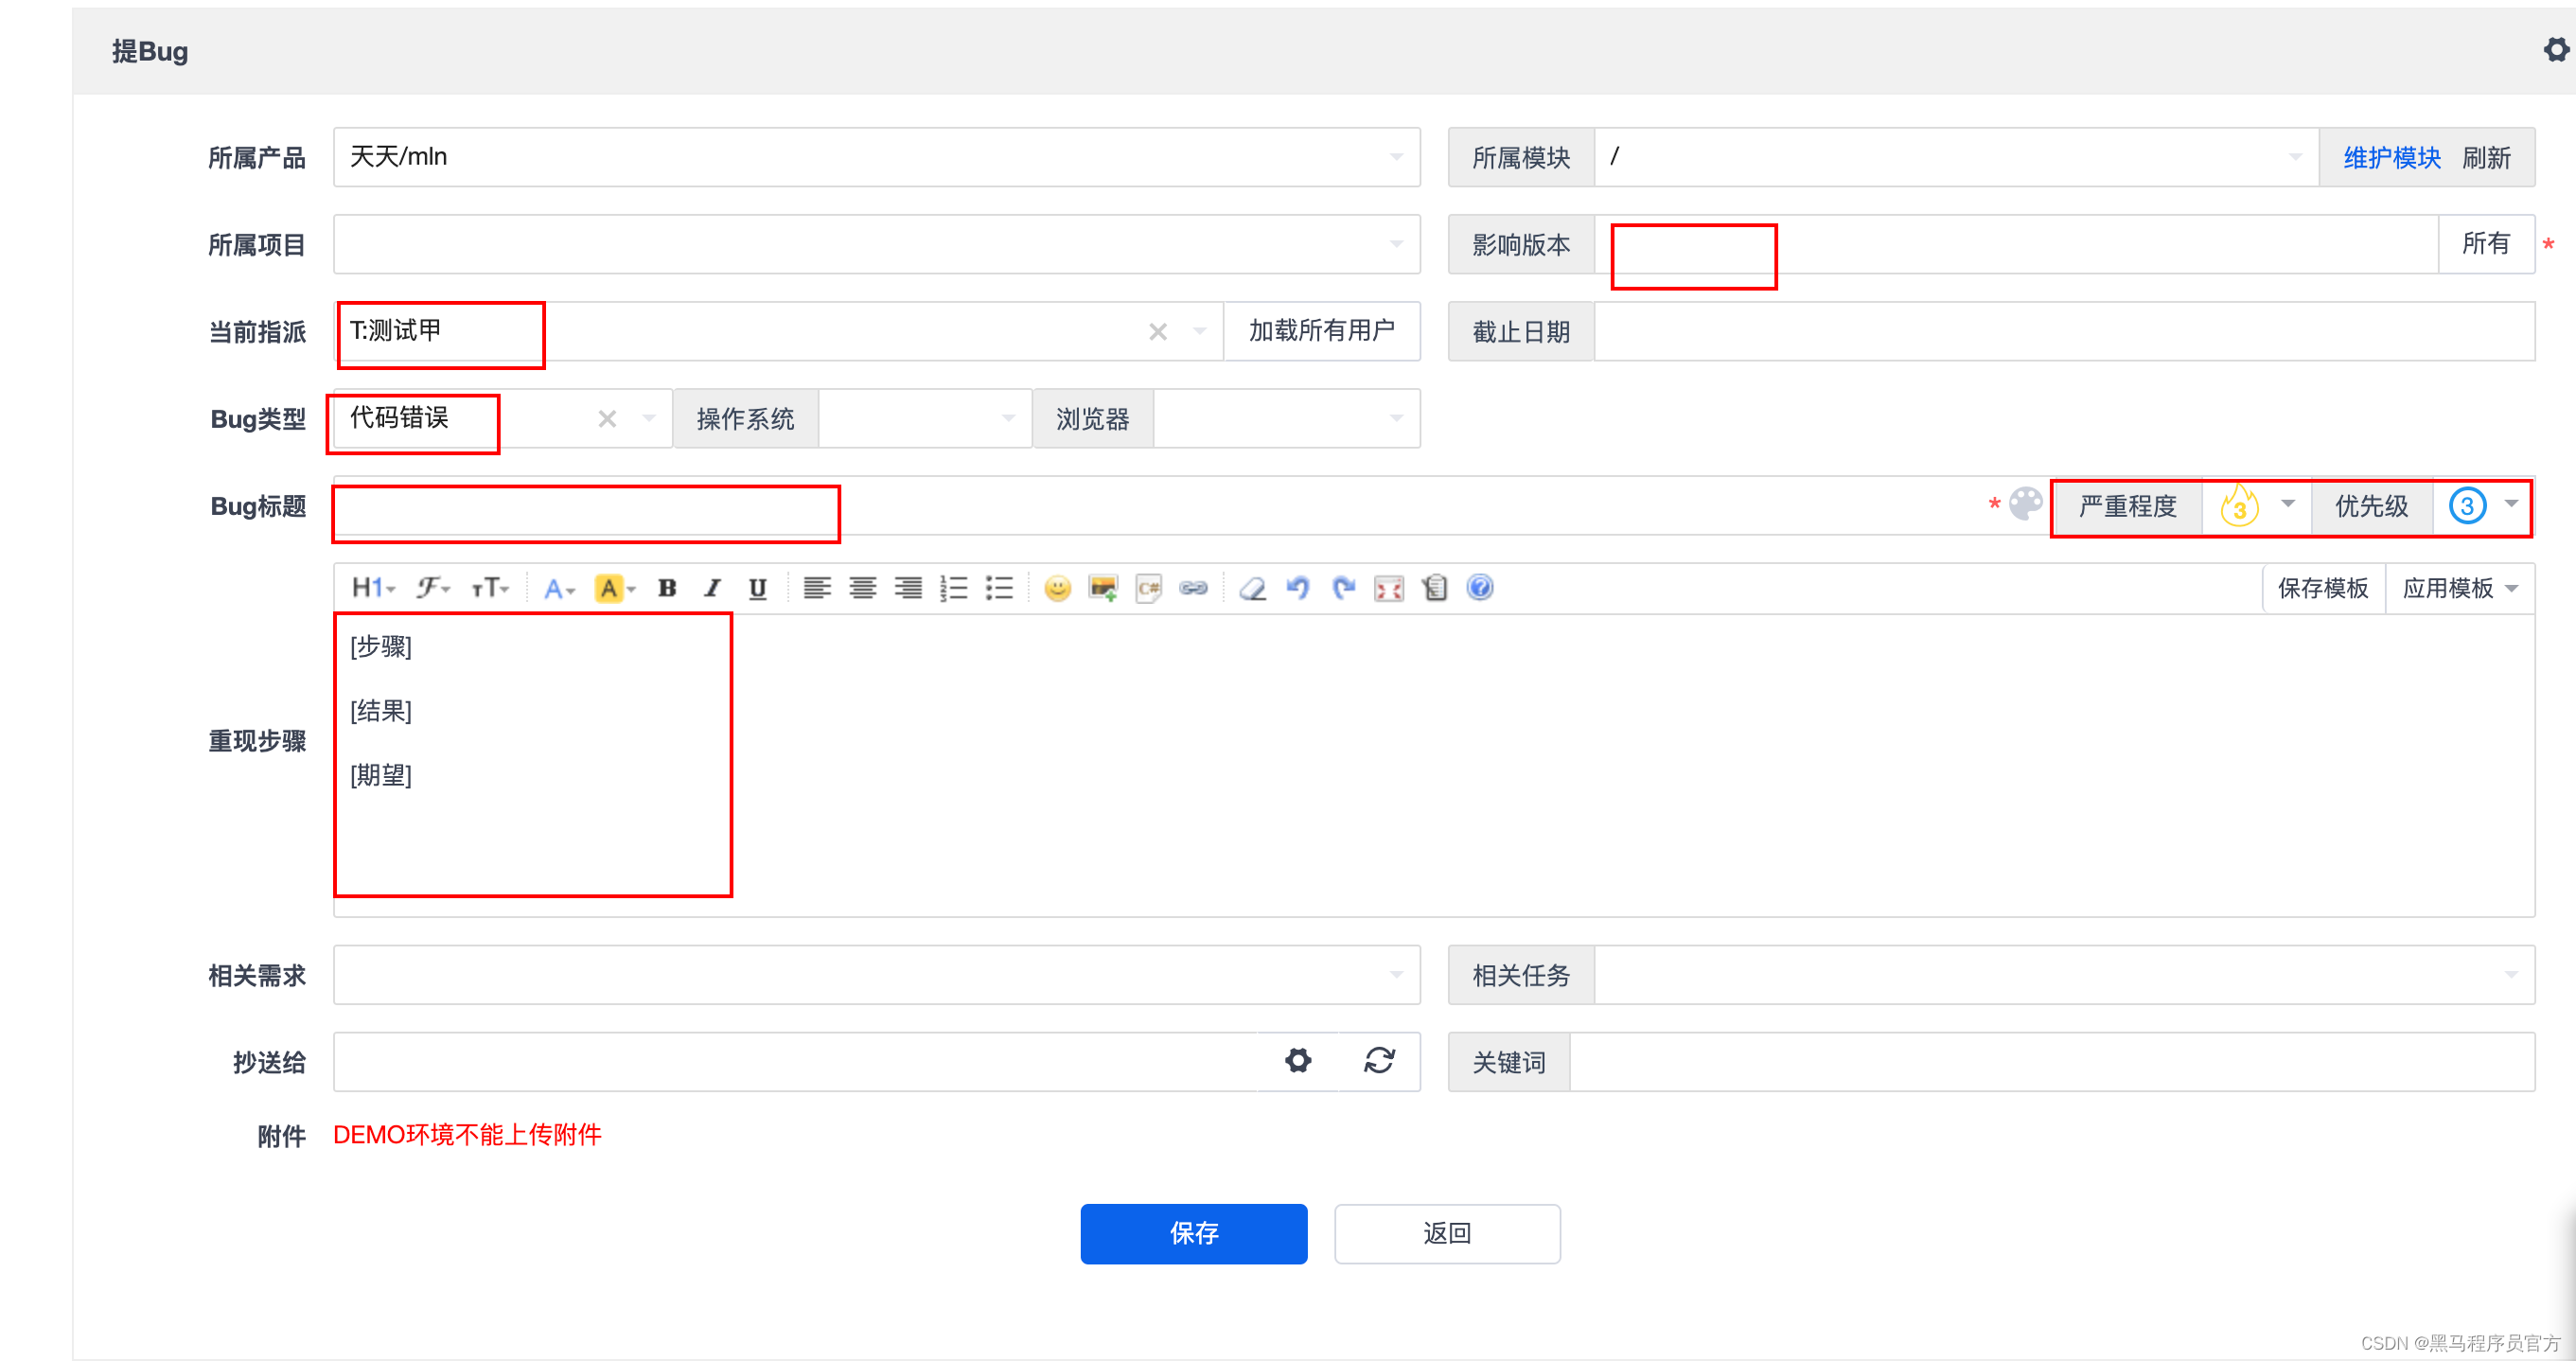The width and height of the screenshot is (2576, 1361).
Task: Toggle italic formatting
Action: coord(712,588)
